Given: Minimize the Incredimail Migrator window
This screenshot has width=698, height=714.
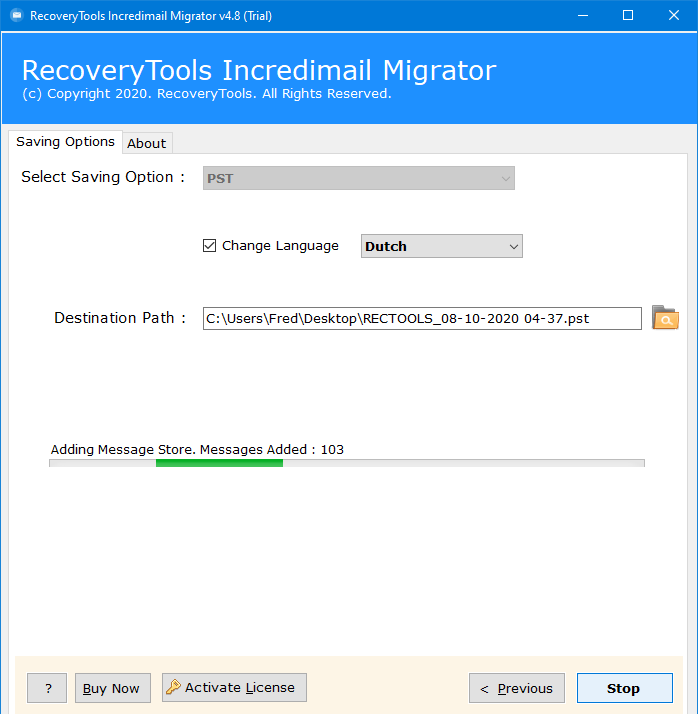Looking at the screenshot, I should (x=583, y=15).
